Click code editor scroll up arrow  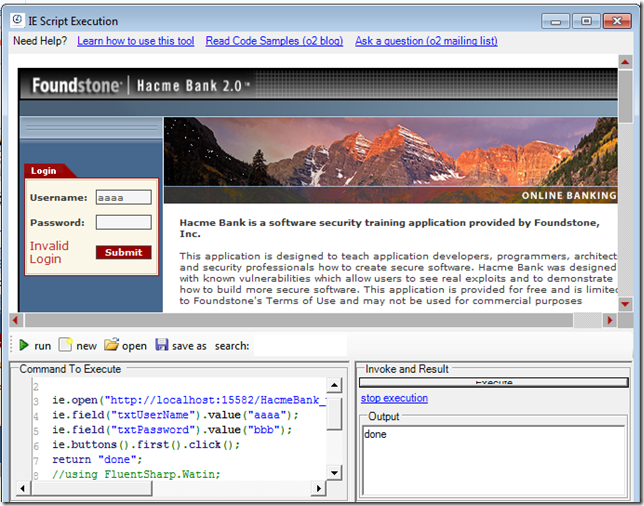[334, 385]
